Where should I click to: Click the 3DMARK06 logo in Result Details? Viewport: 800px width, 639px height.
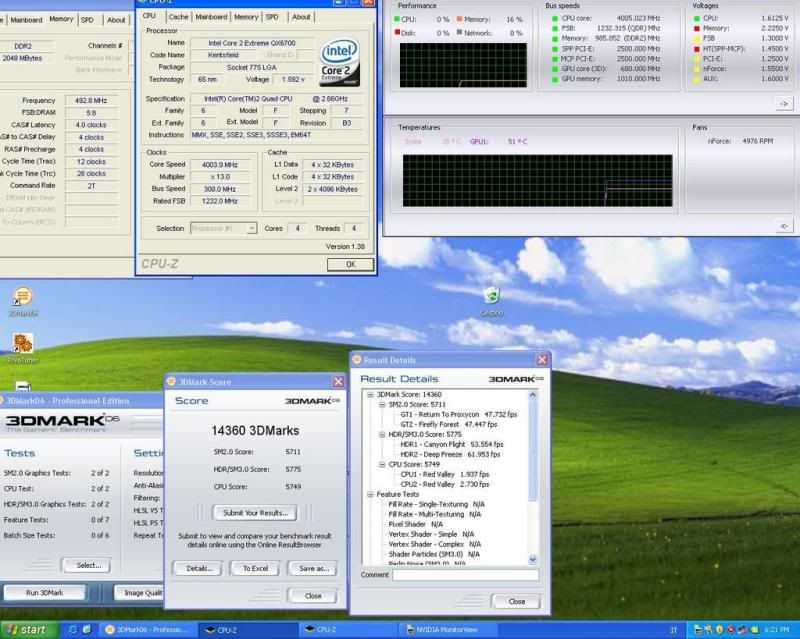pos(516,379)
